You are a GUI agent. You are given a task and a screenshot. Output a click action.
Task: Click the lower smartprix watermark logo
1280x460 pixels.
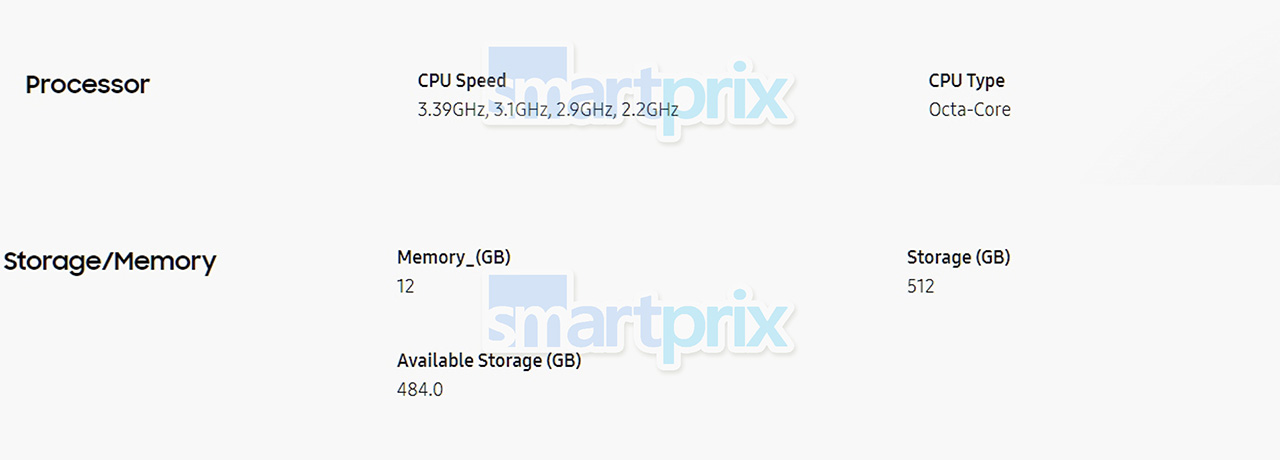(640, 320)
